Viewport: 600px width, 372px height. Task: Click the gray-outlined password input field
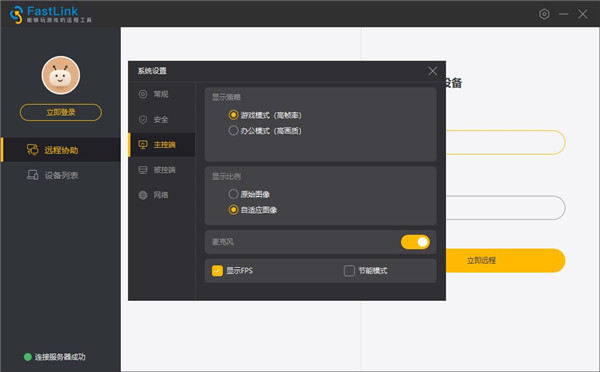tap(505, 207)
